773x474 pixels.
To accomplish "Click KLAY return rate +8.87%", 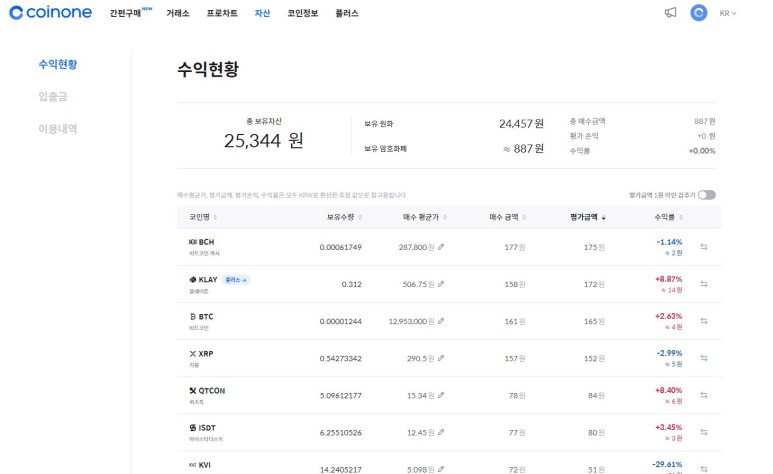I will coord(668,279).
